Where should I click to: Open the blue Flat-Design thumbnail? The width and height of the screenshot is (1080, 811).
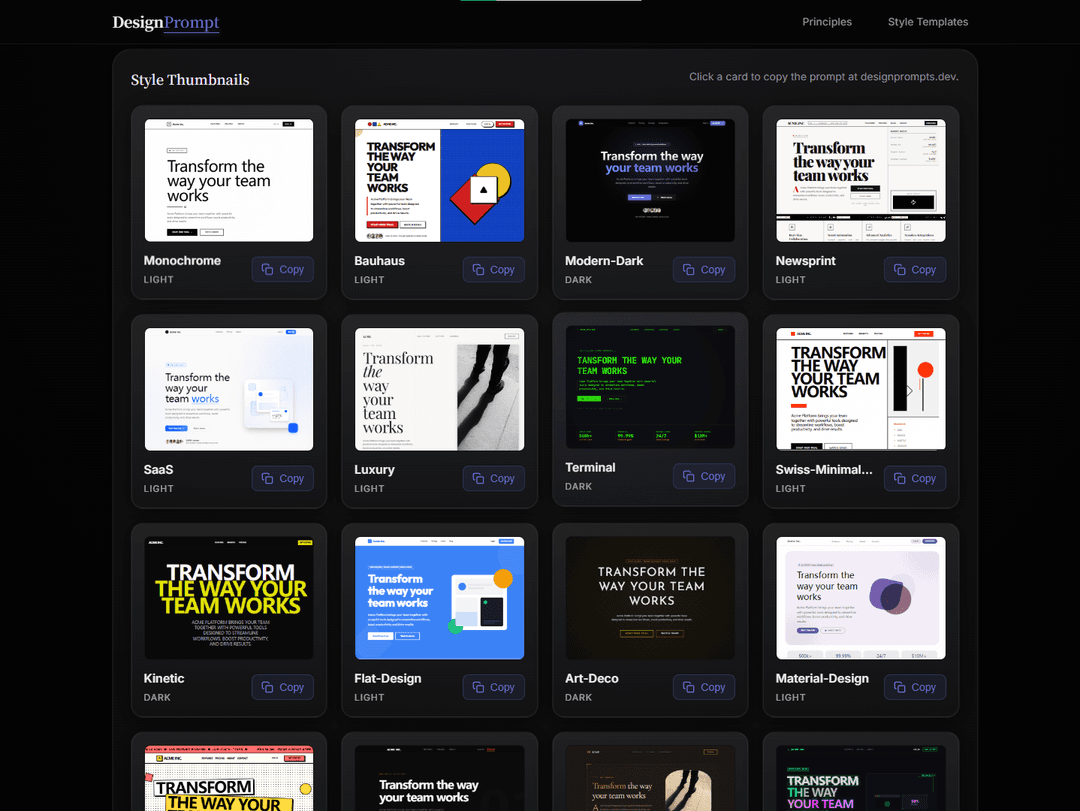439,598
